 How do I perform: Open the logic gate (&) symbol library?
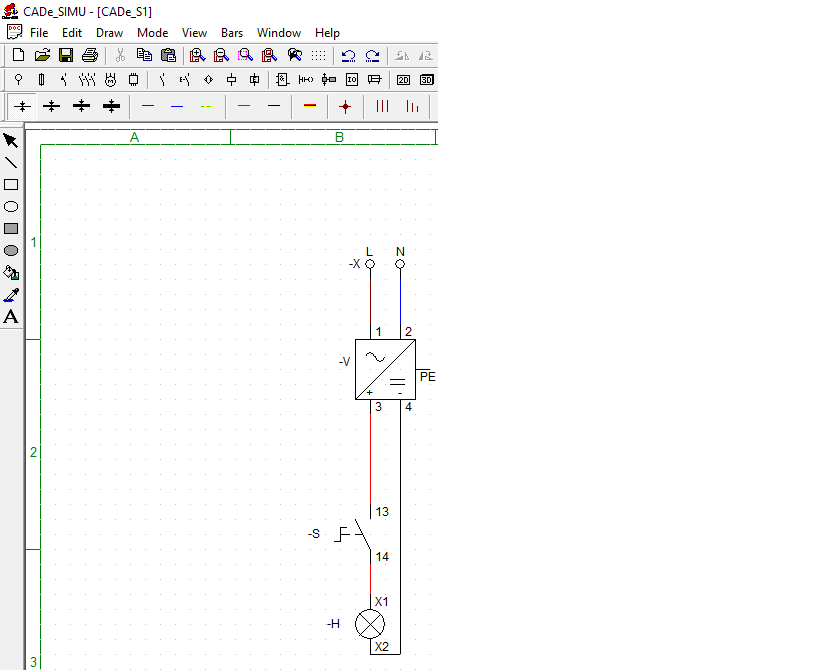pos(282,80)
